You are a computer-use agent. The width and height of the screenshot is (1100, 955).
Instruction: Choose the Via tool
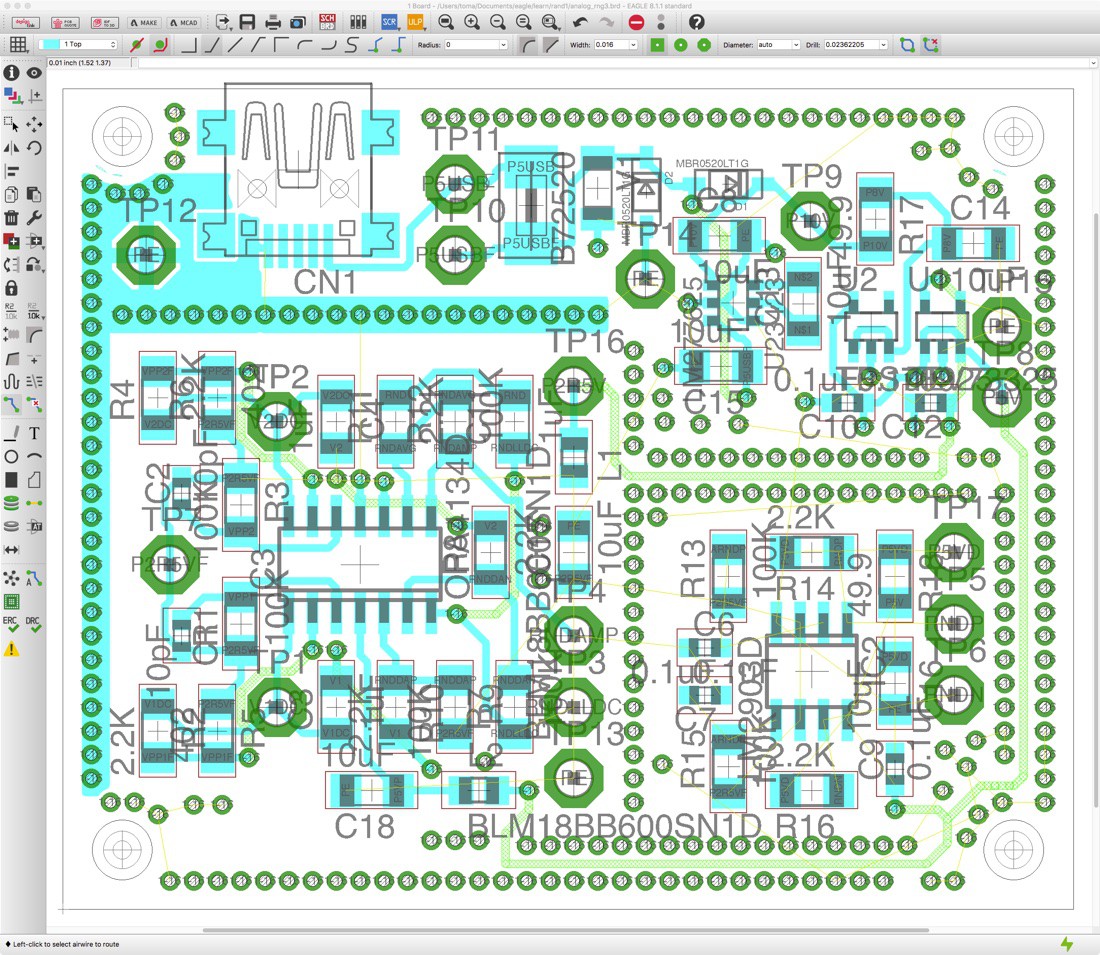pyautogui.click(x=11, y=503)
